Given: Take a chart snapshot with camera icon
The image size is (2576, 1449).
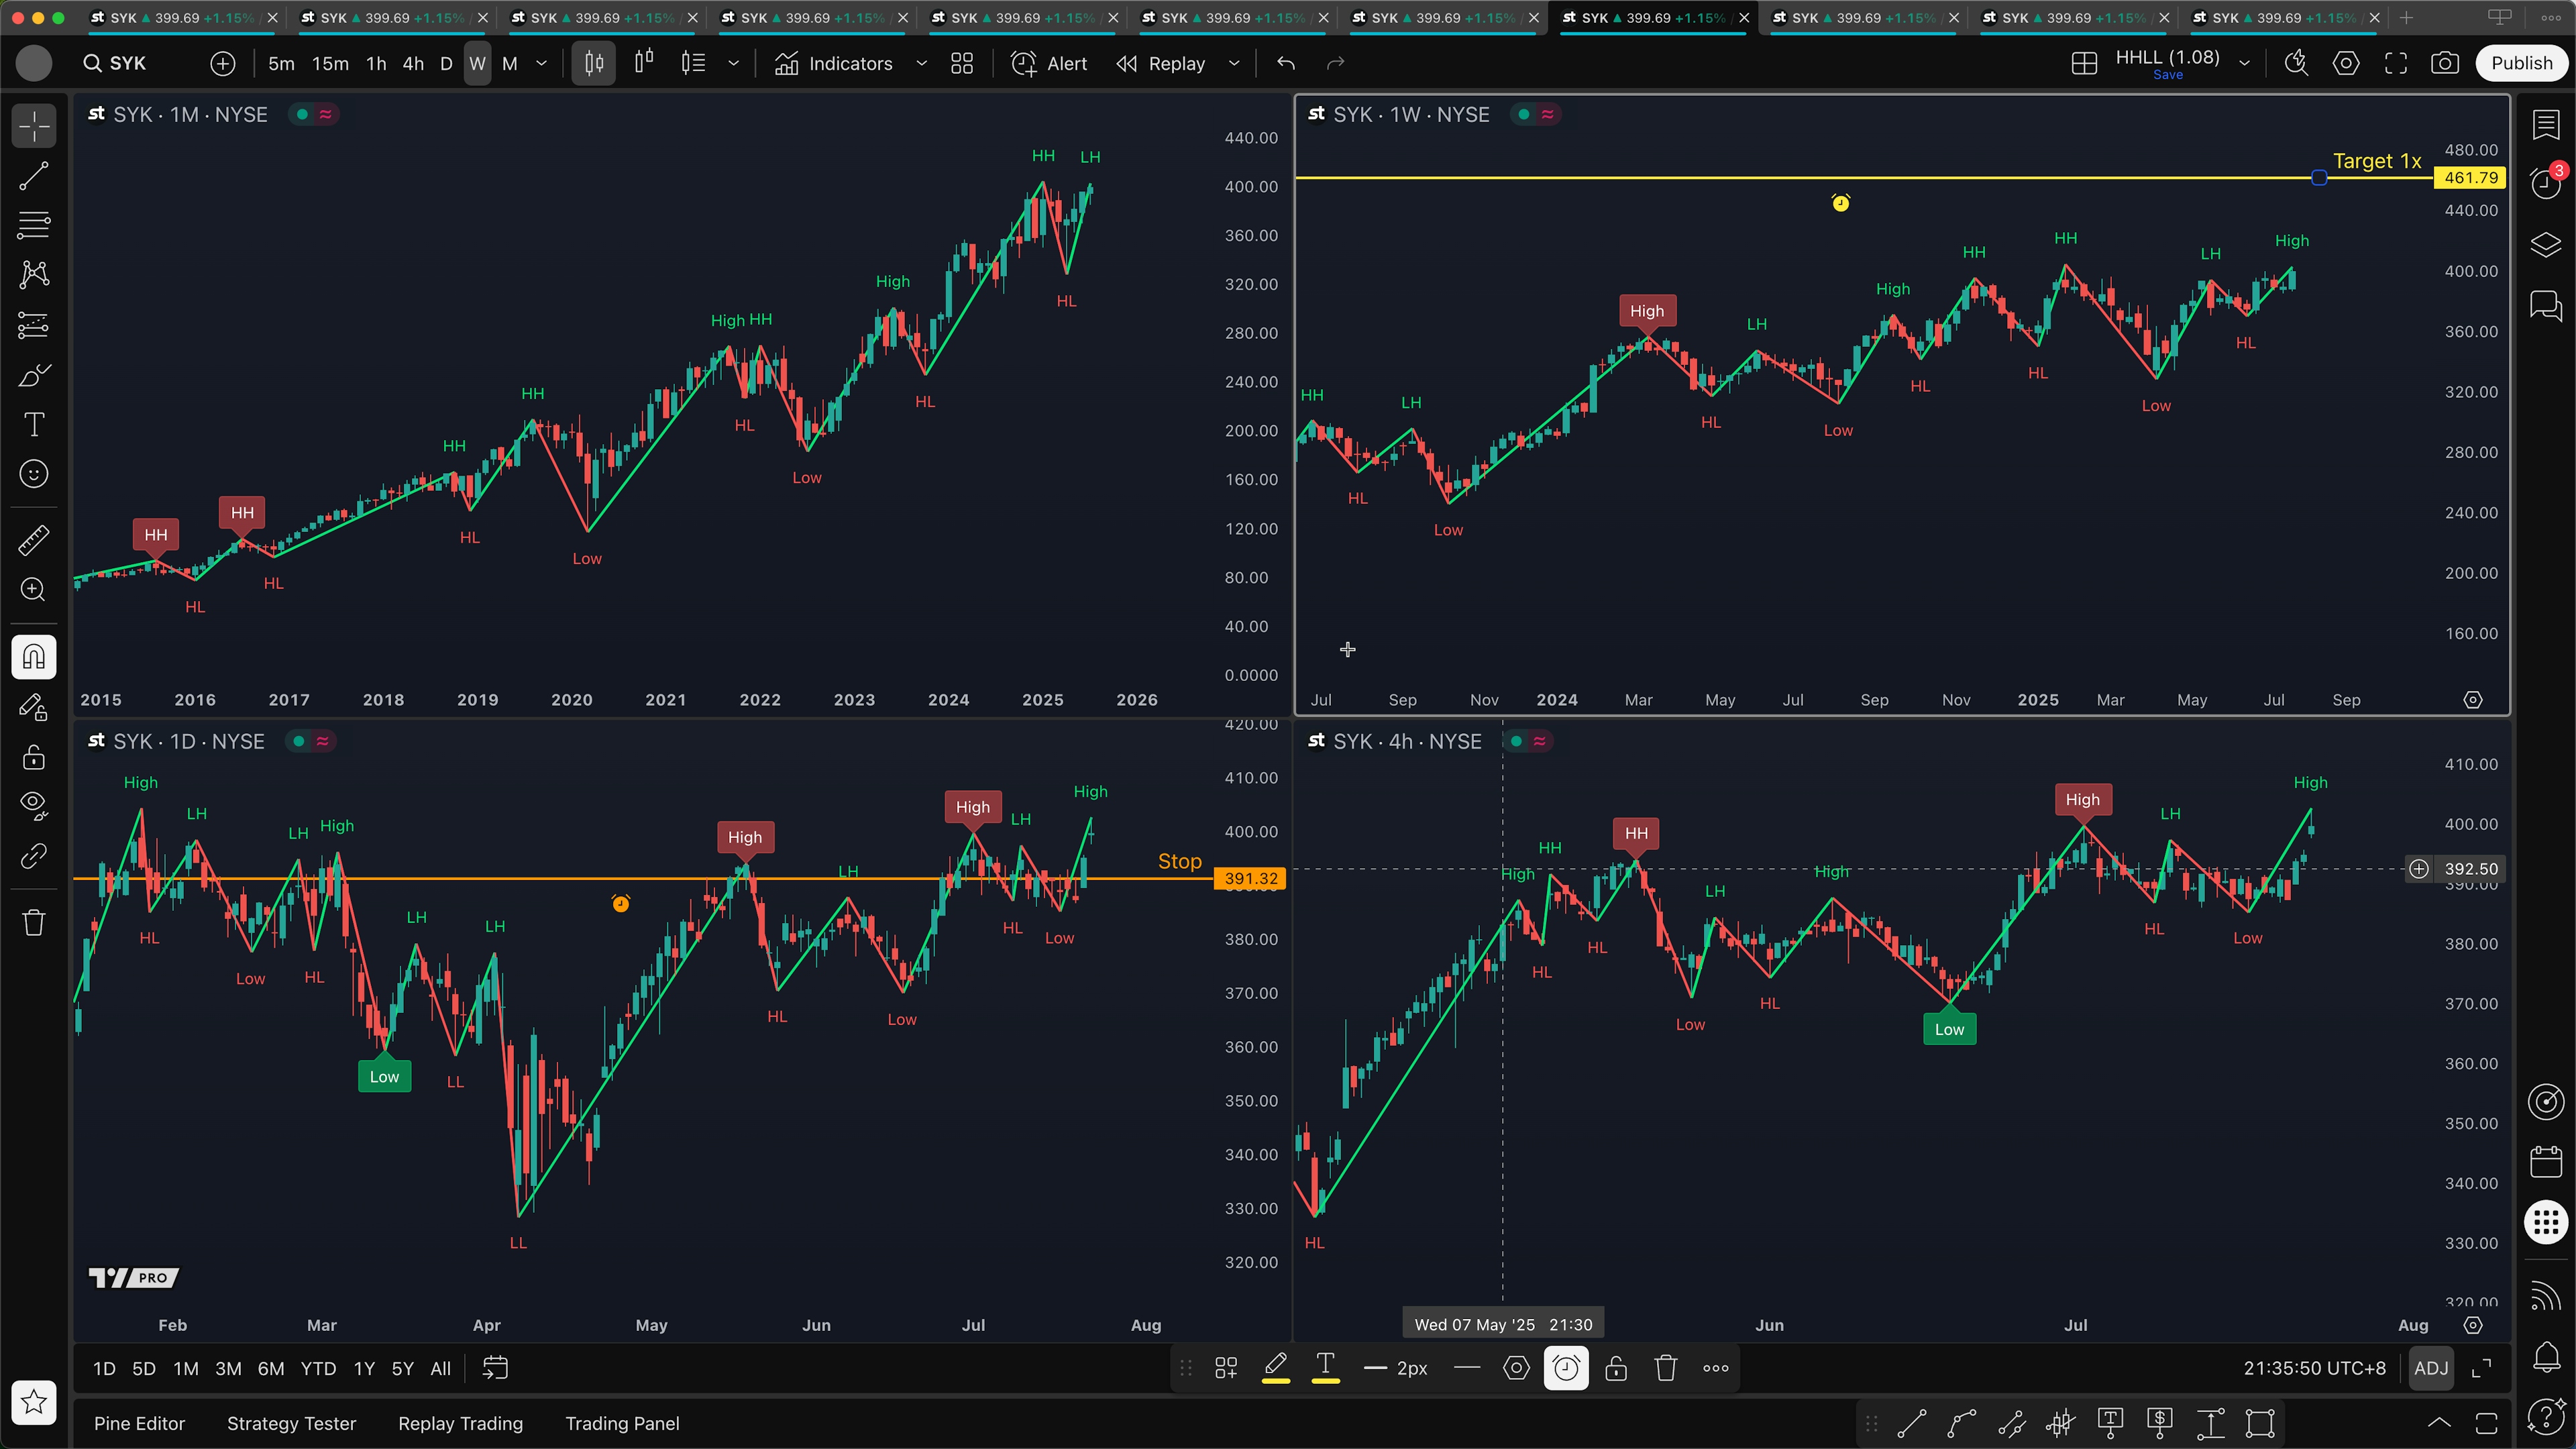Looking at the screenshot, I should [2445, 63].
